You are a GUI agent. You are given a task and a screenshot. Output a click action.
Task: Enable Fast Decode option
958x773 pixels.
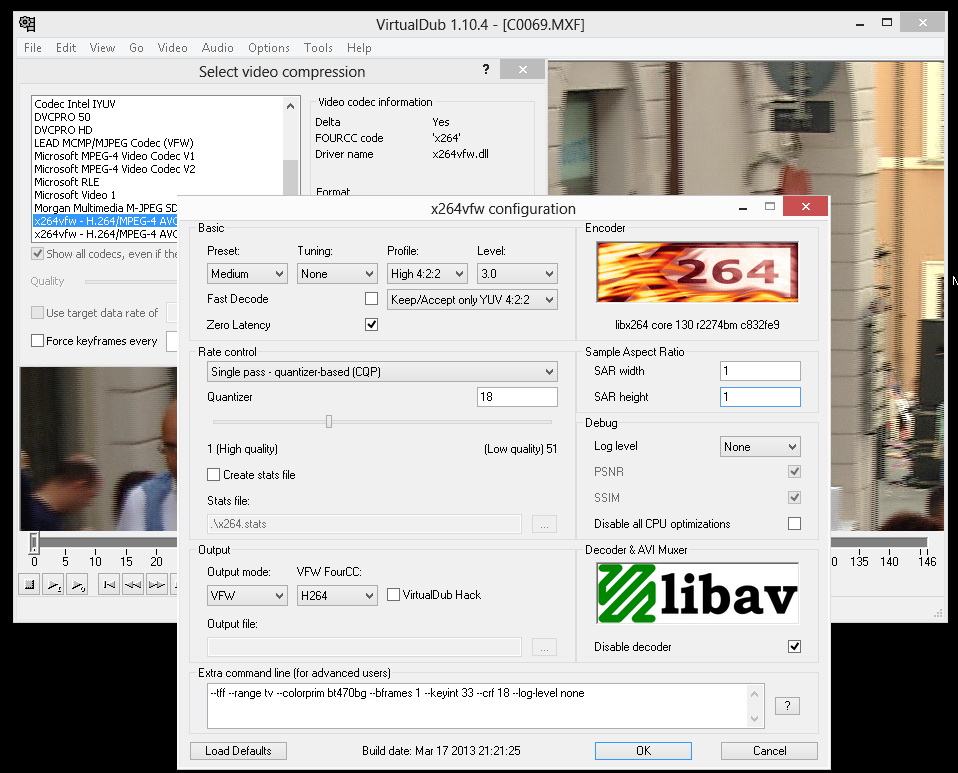(371, 298)
